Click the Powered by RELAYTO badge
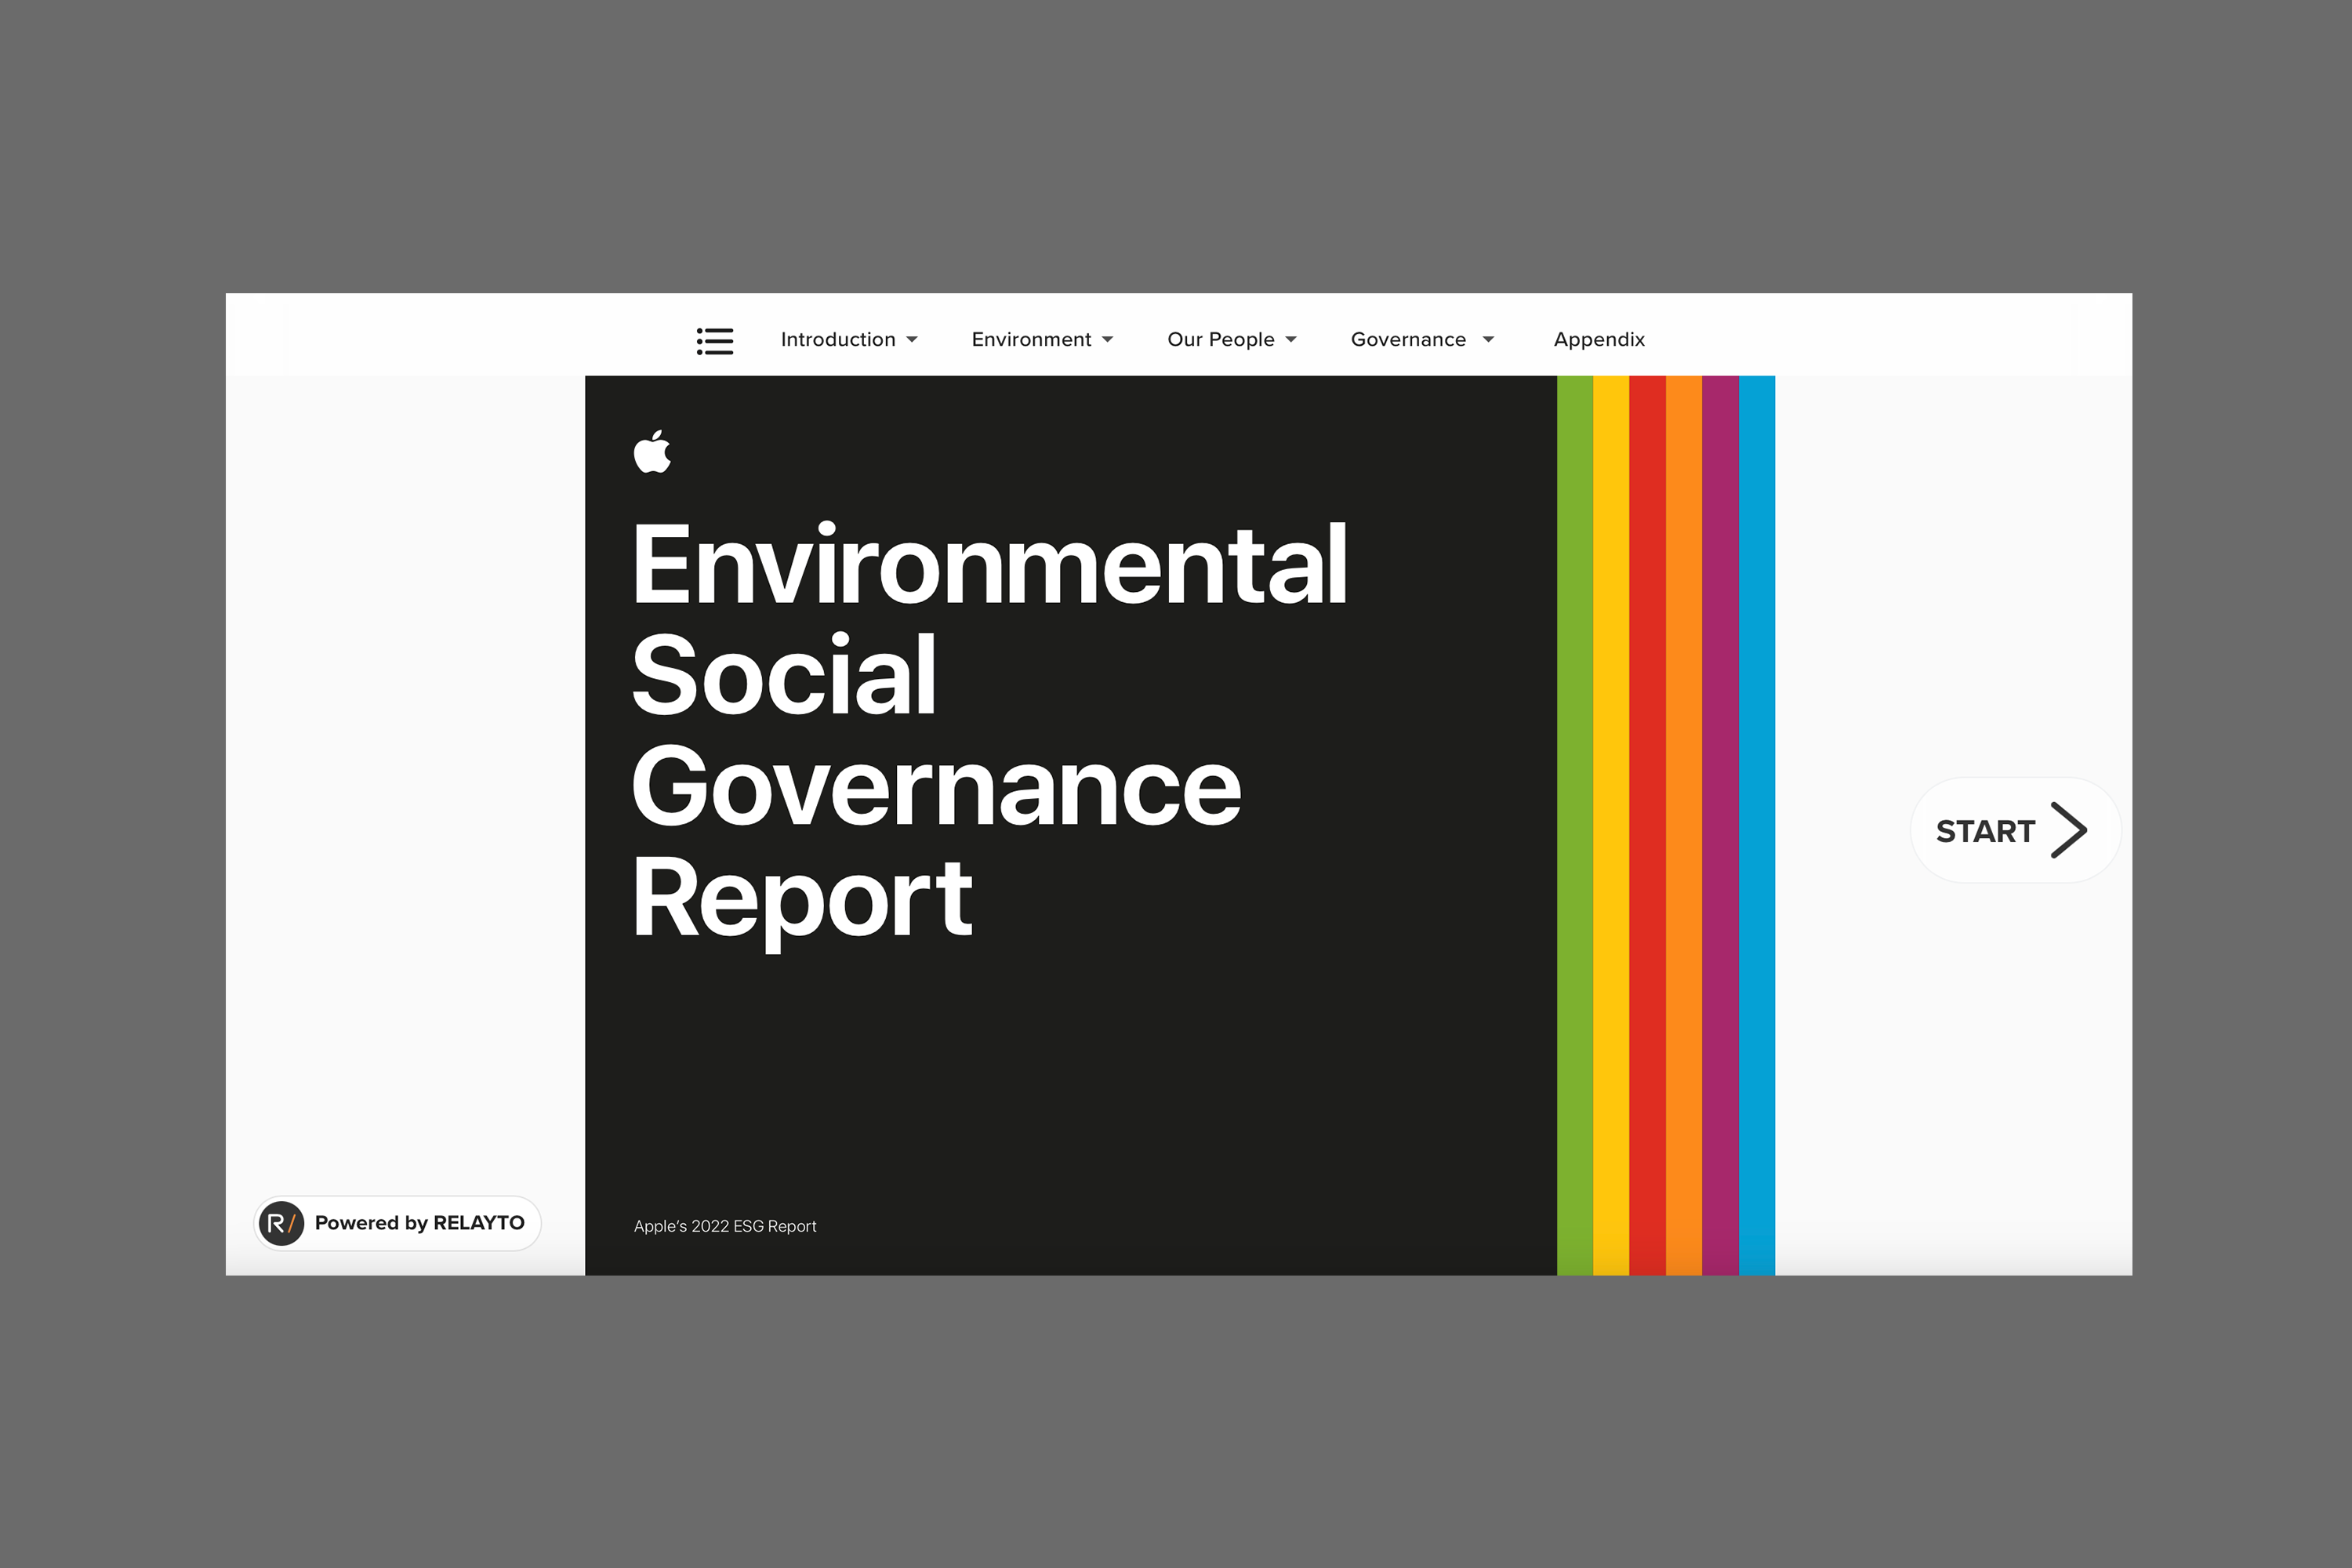This screenshot has width=2352, height=1568. 397,1223
